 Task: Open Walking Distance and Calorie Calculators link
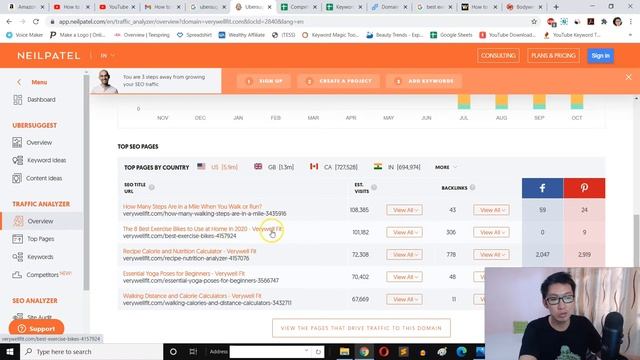(x=192, y=296)
